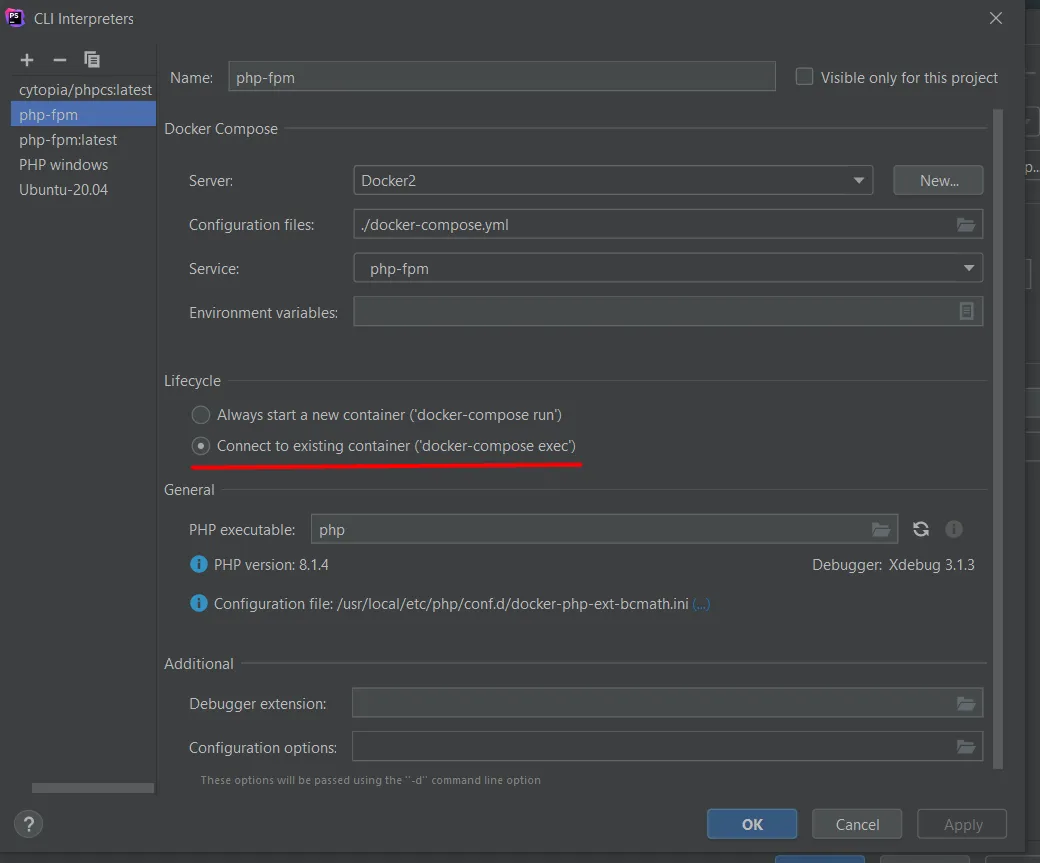Viewport: 1040px width, 863px height.
Task: Add a new CLI interpreter with plus icon
Action: click(27, 60)
